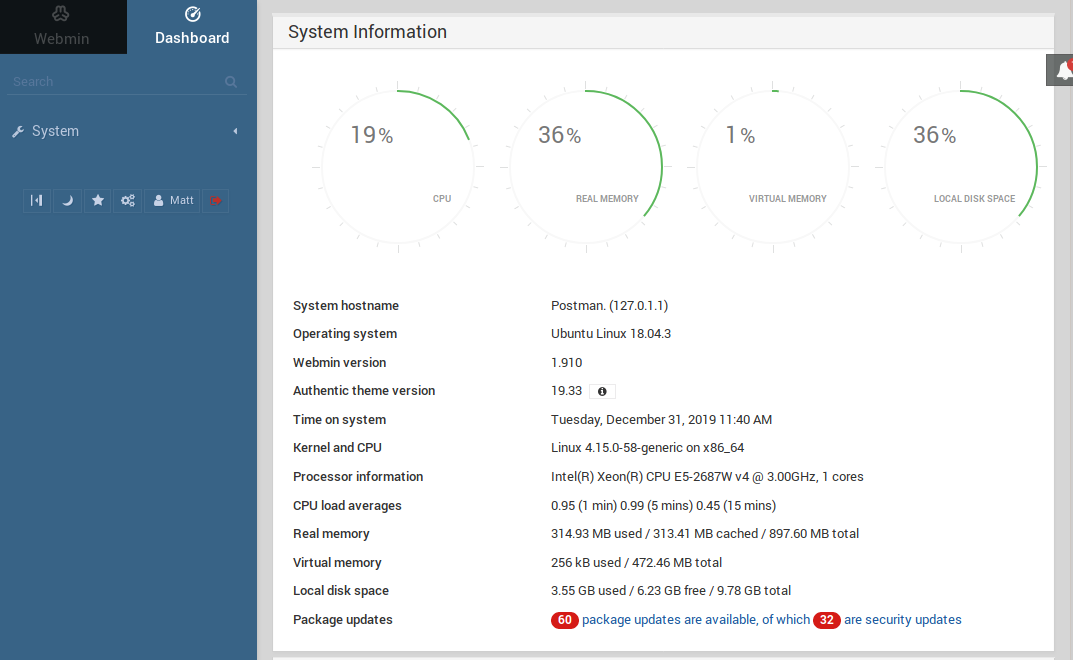Image resolution: width=1073 pixels, height=660 pixels.
Task: Log out using the red exit icon
Action: 215,200
